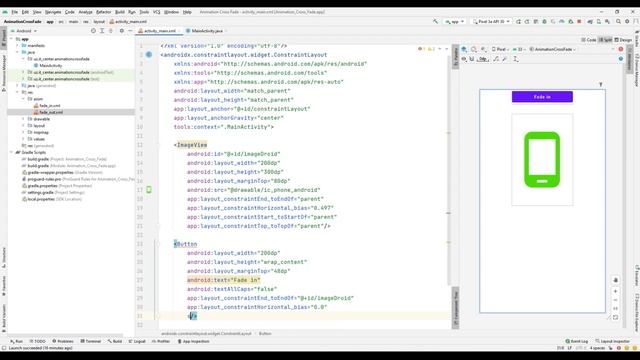640x360 pixels.
Task: Open the Palette side tab
Action: point(456,58)
